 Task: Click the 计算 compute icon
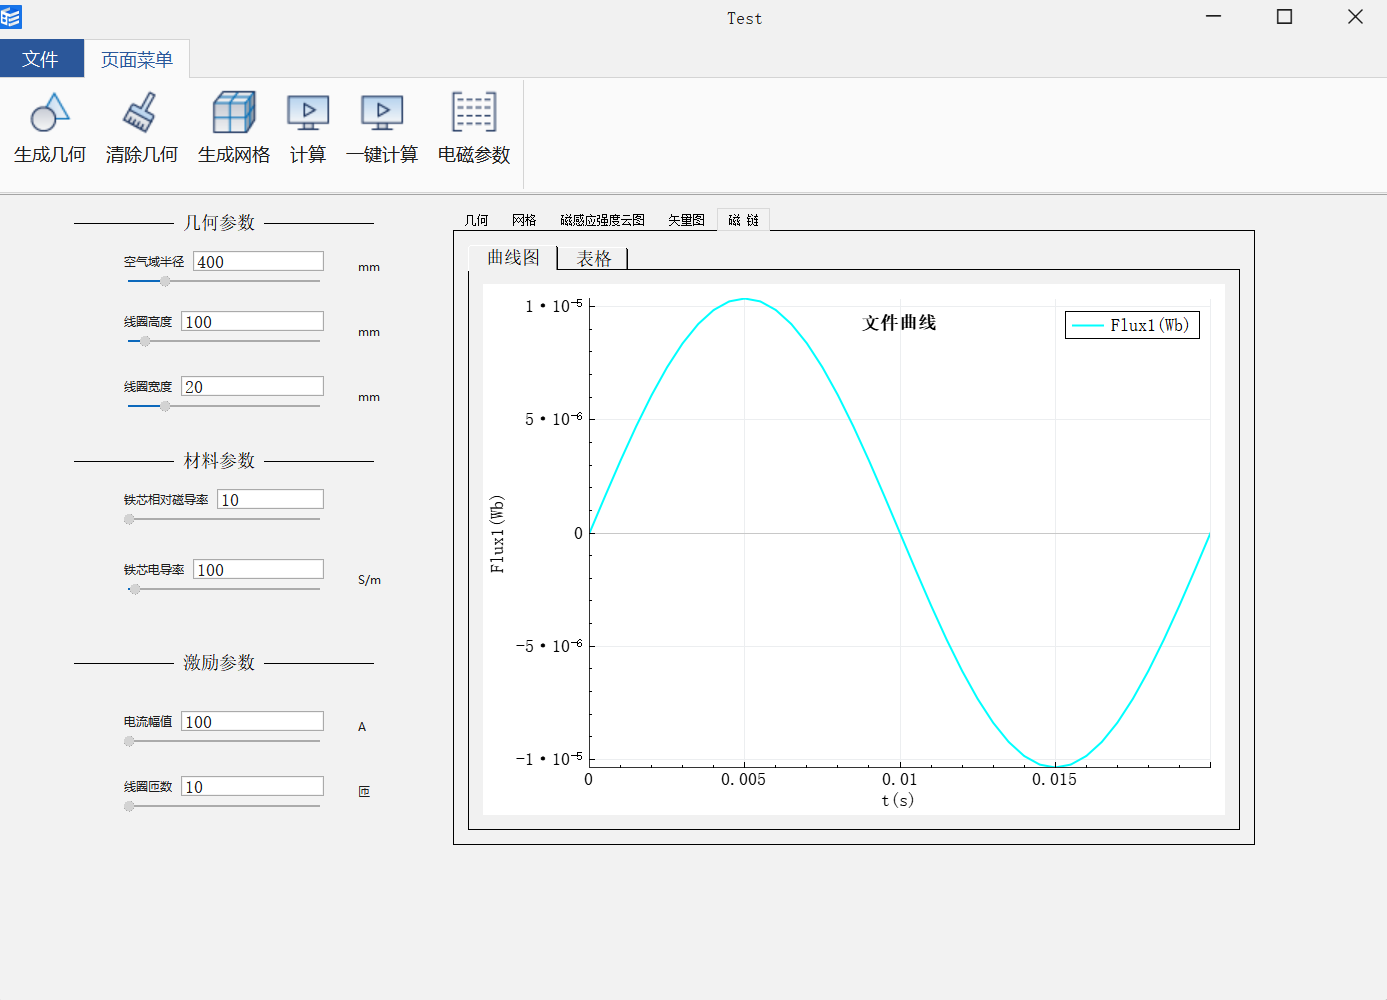pos(308,112)
